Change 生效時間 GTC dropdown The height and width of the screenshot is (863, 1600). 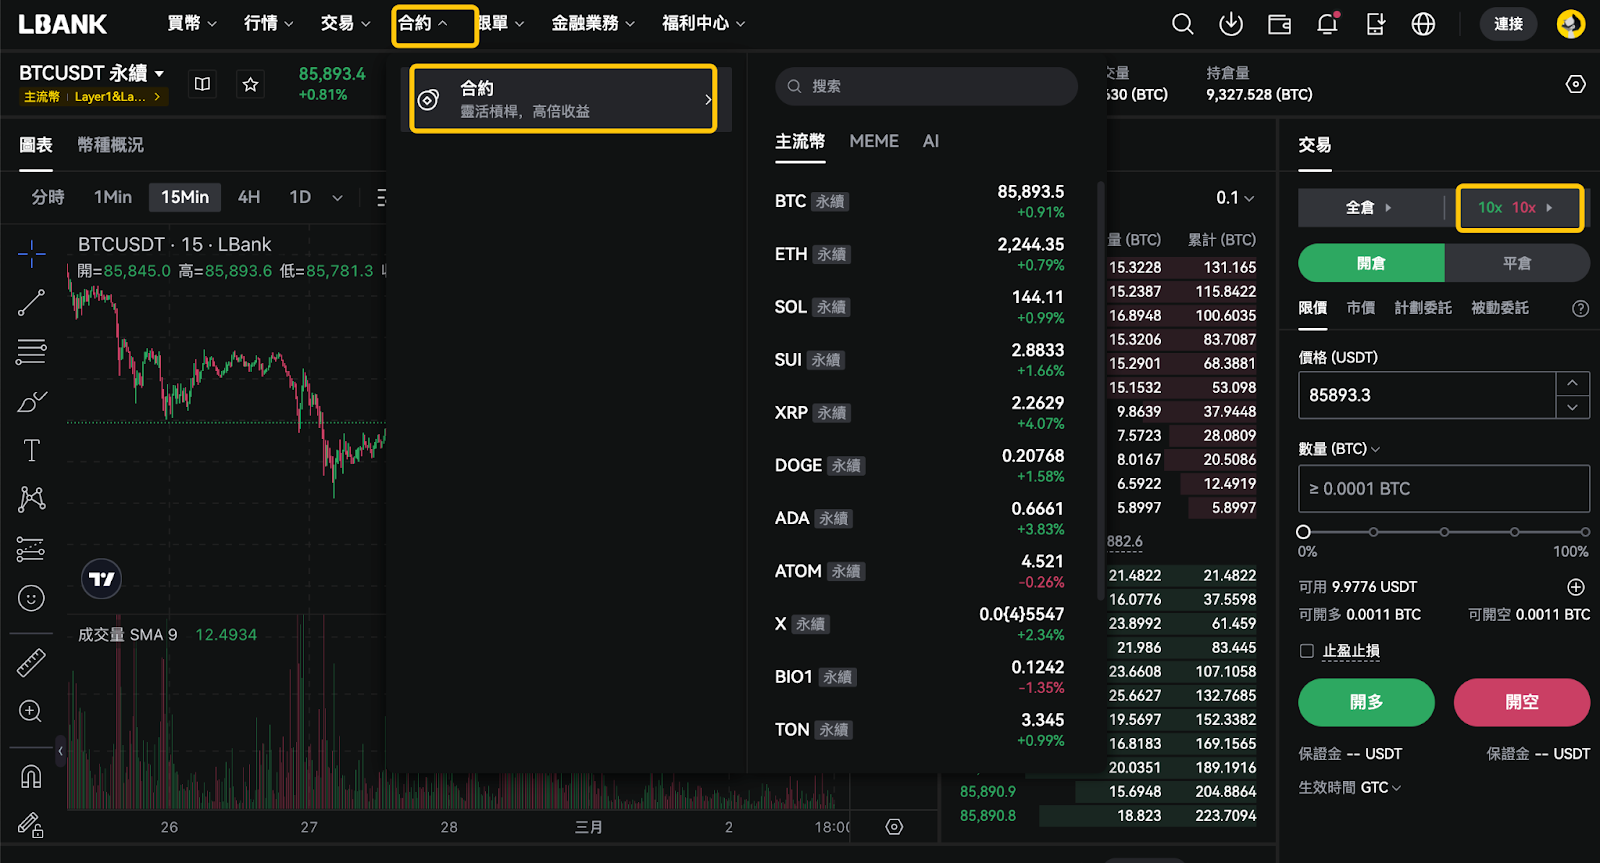coord(1381,788)
